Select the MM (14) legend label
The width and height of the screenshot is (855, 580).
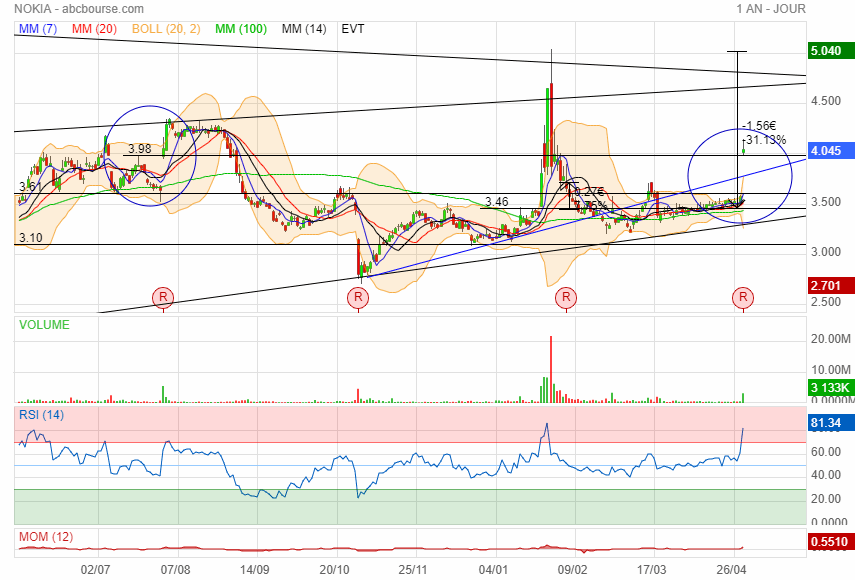pyautogui.click(x=304, y=29)
